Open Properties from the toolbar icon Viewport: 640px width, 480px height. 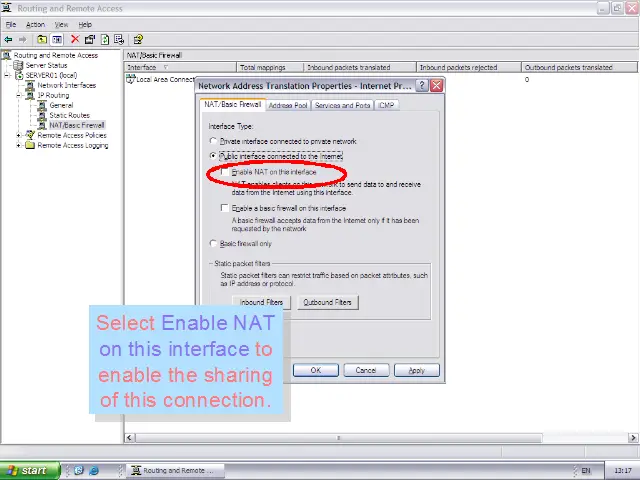(90, 40)
